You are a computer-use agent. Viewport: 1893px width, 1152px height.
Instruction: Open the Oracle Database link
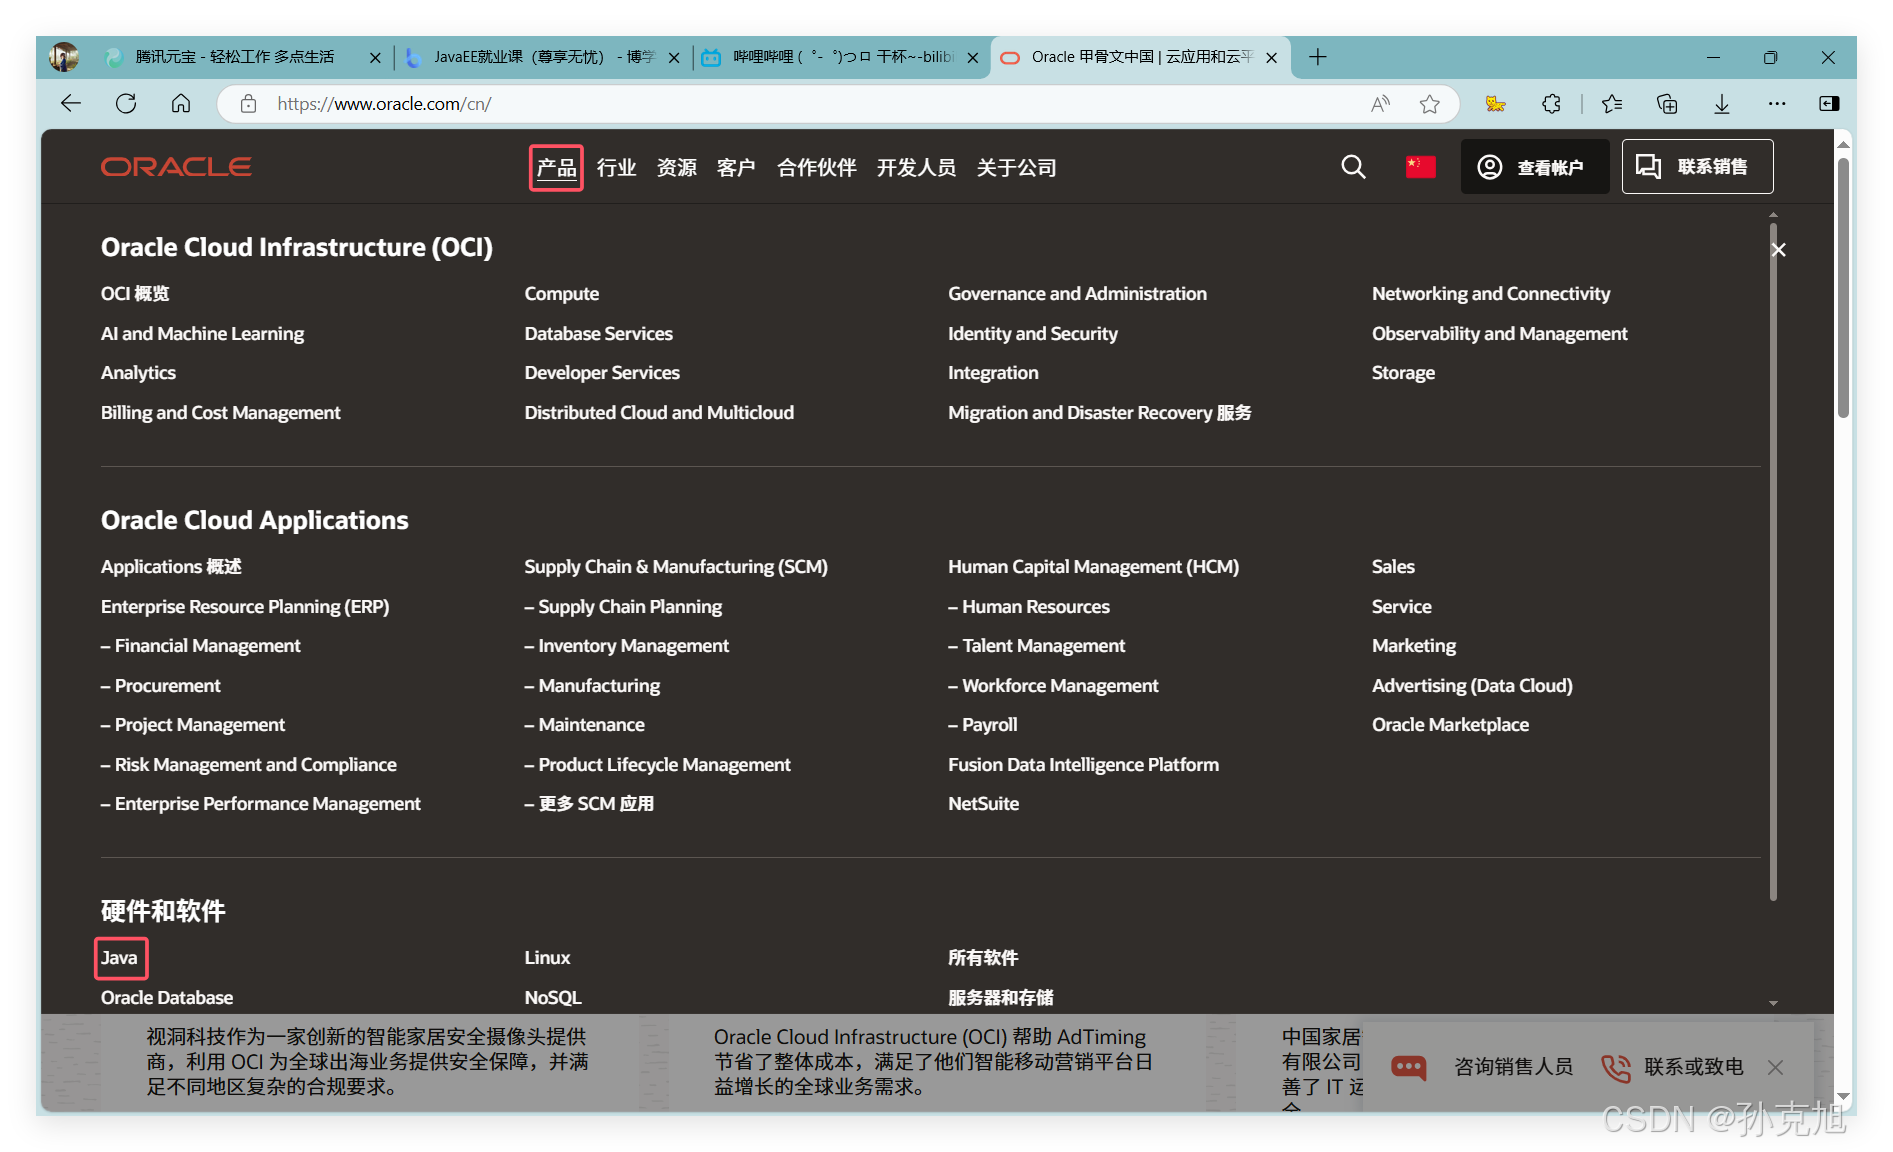(166, 998)
